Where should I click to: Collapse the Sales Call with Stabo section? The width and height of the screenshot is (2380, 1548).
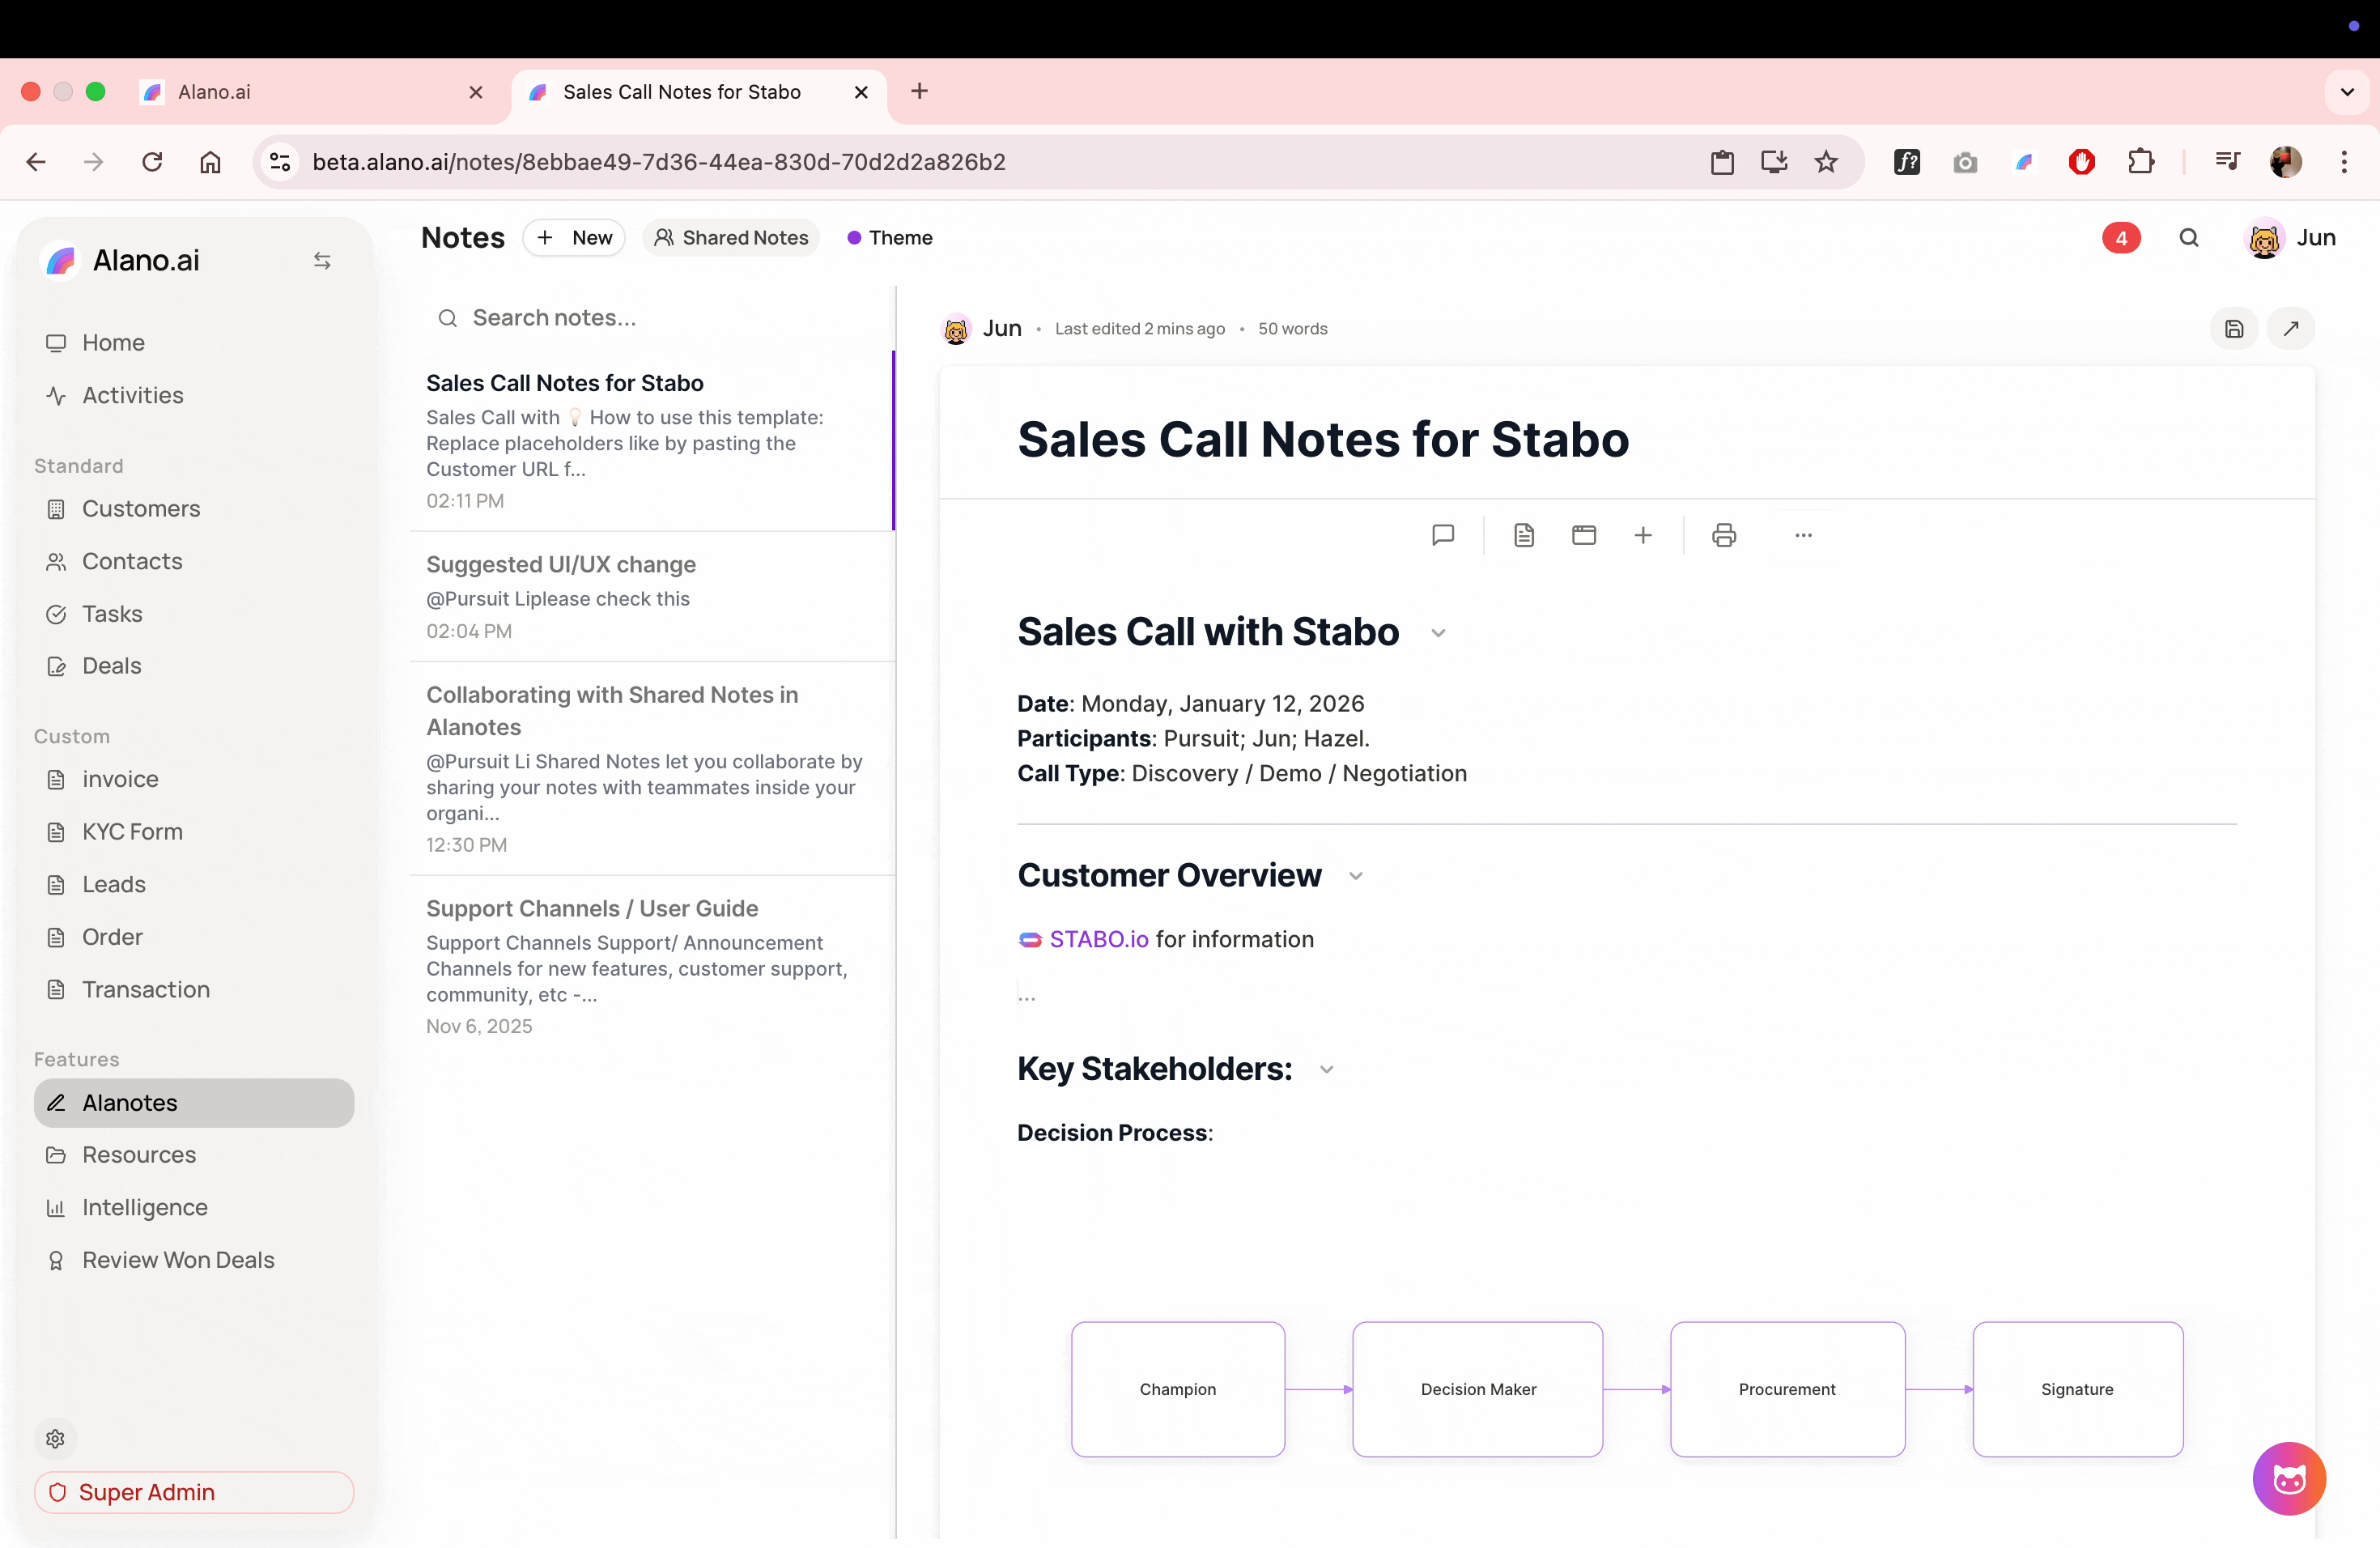point(1438,633)
